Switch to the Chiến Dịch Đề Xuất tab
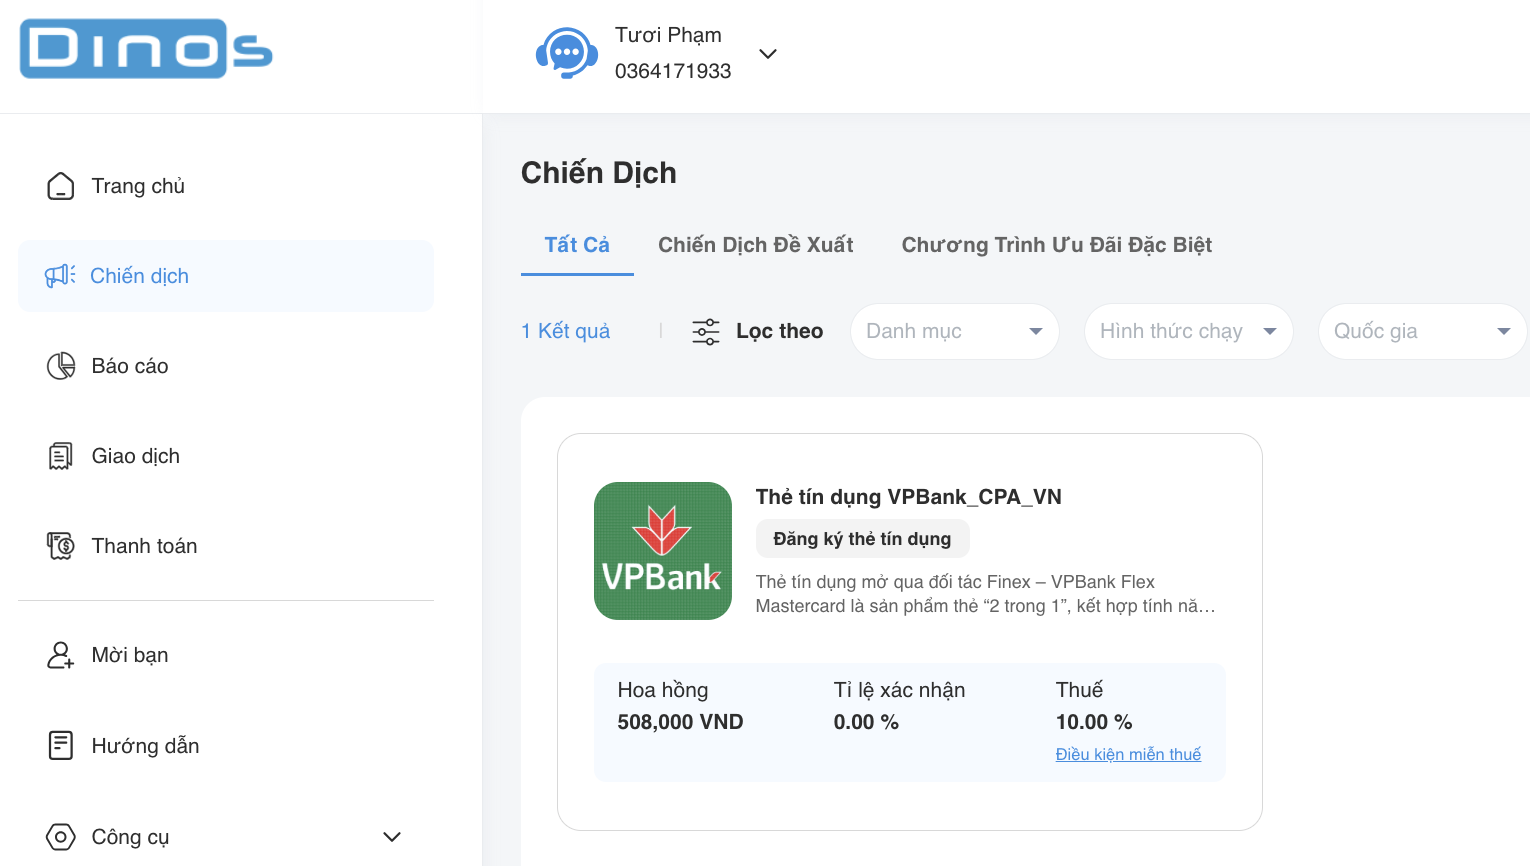The width and height of the screenshot is (1530, 866). pos(755,244)
